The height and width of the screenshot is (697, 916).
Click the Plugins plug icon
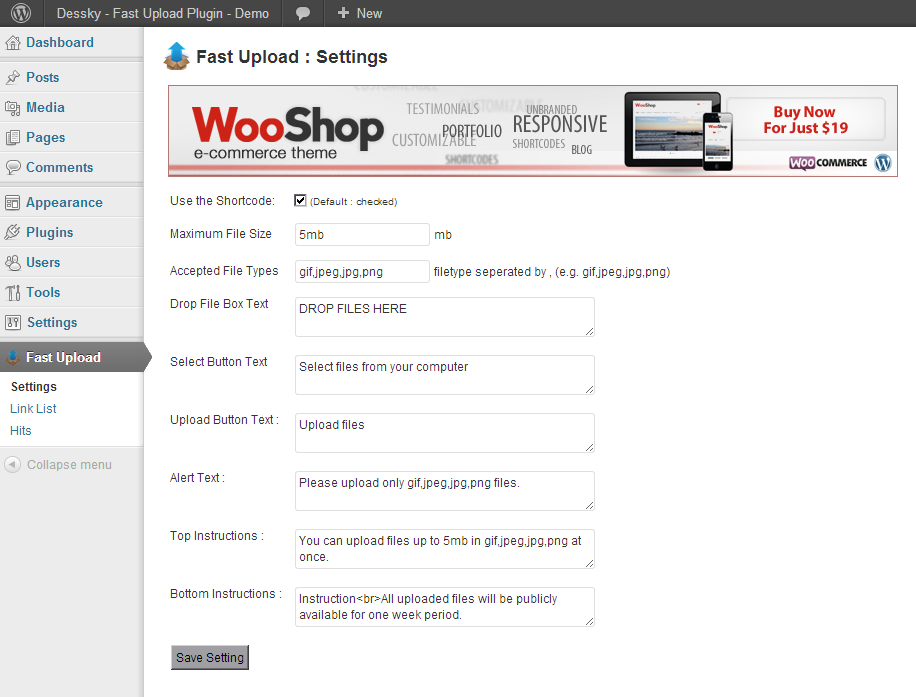[13, 233]
